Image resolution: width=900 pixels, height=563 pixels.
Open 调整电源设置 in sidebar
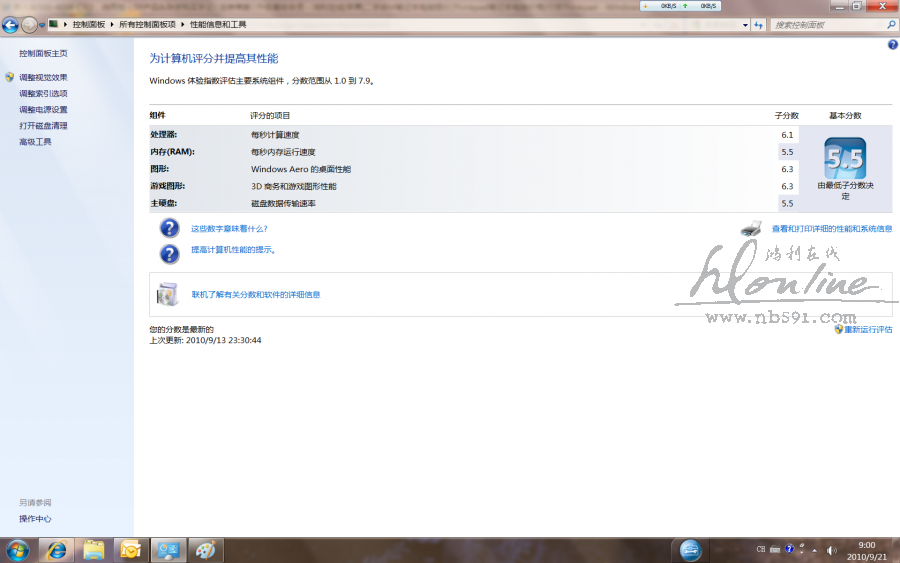[x=43, y=110]
